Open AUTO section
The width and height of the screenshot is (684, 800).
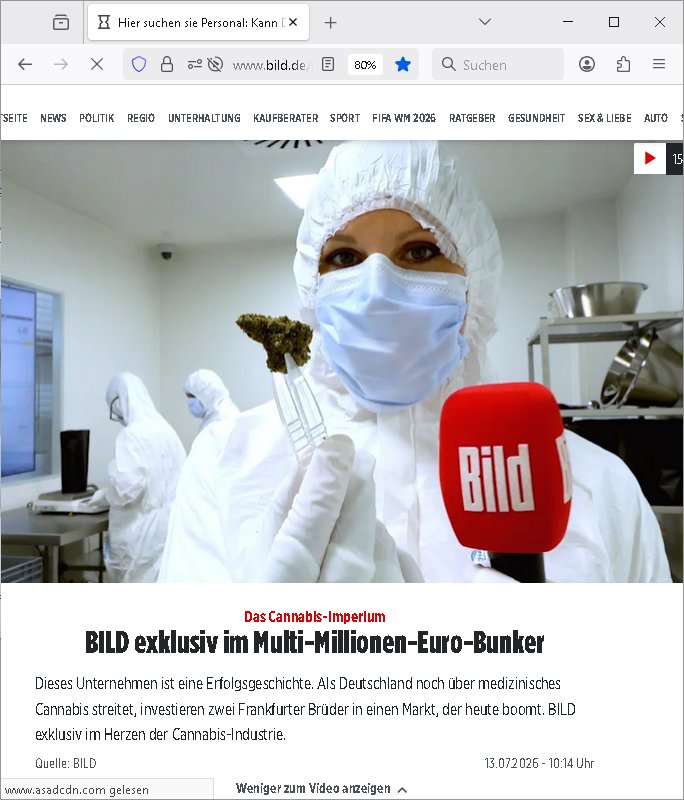point(655,118)
